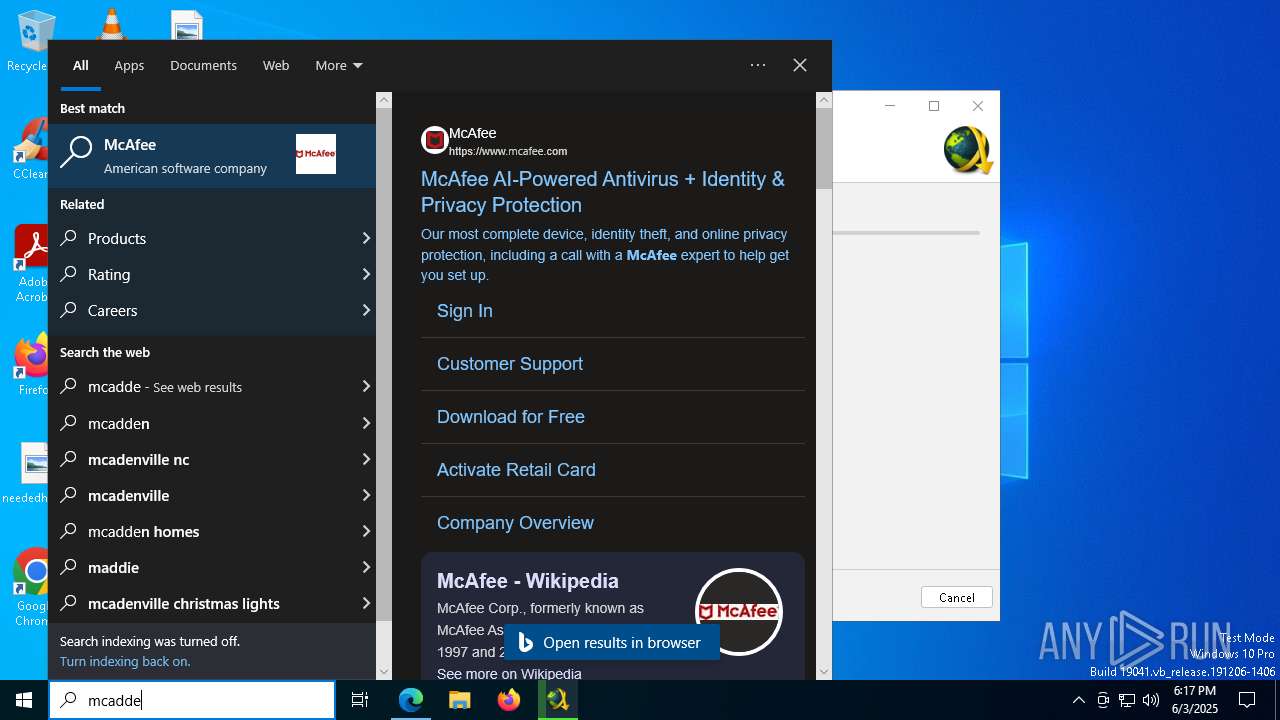Open the McAfee Sign In link

tap(465, 311)
